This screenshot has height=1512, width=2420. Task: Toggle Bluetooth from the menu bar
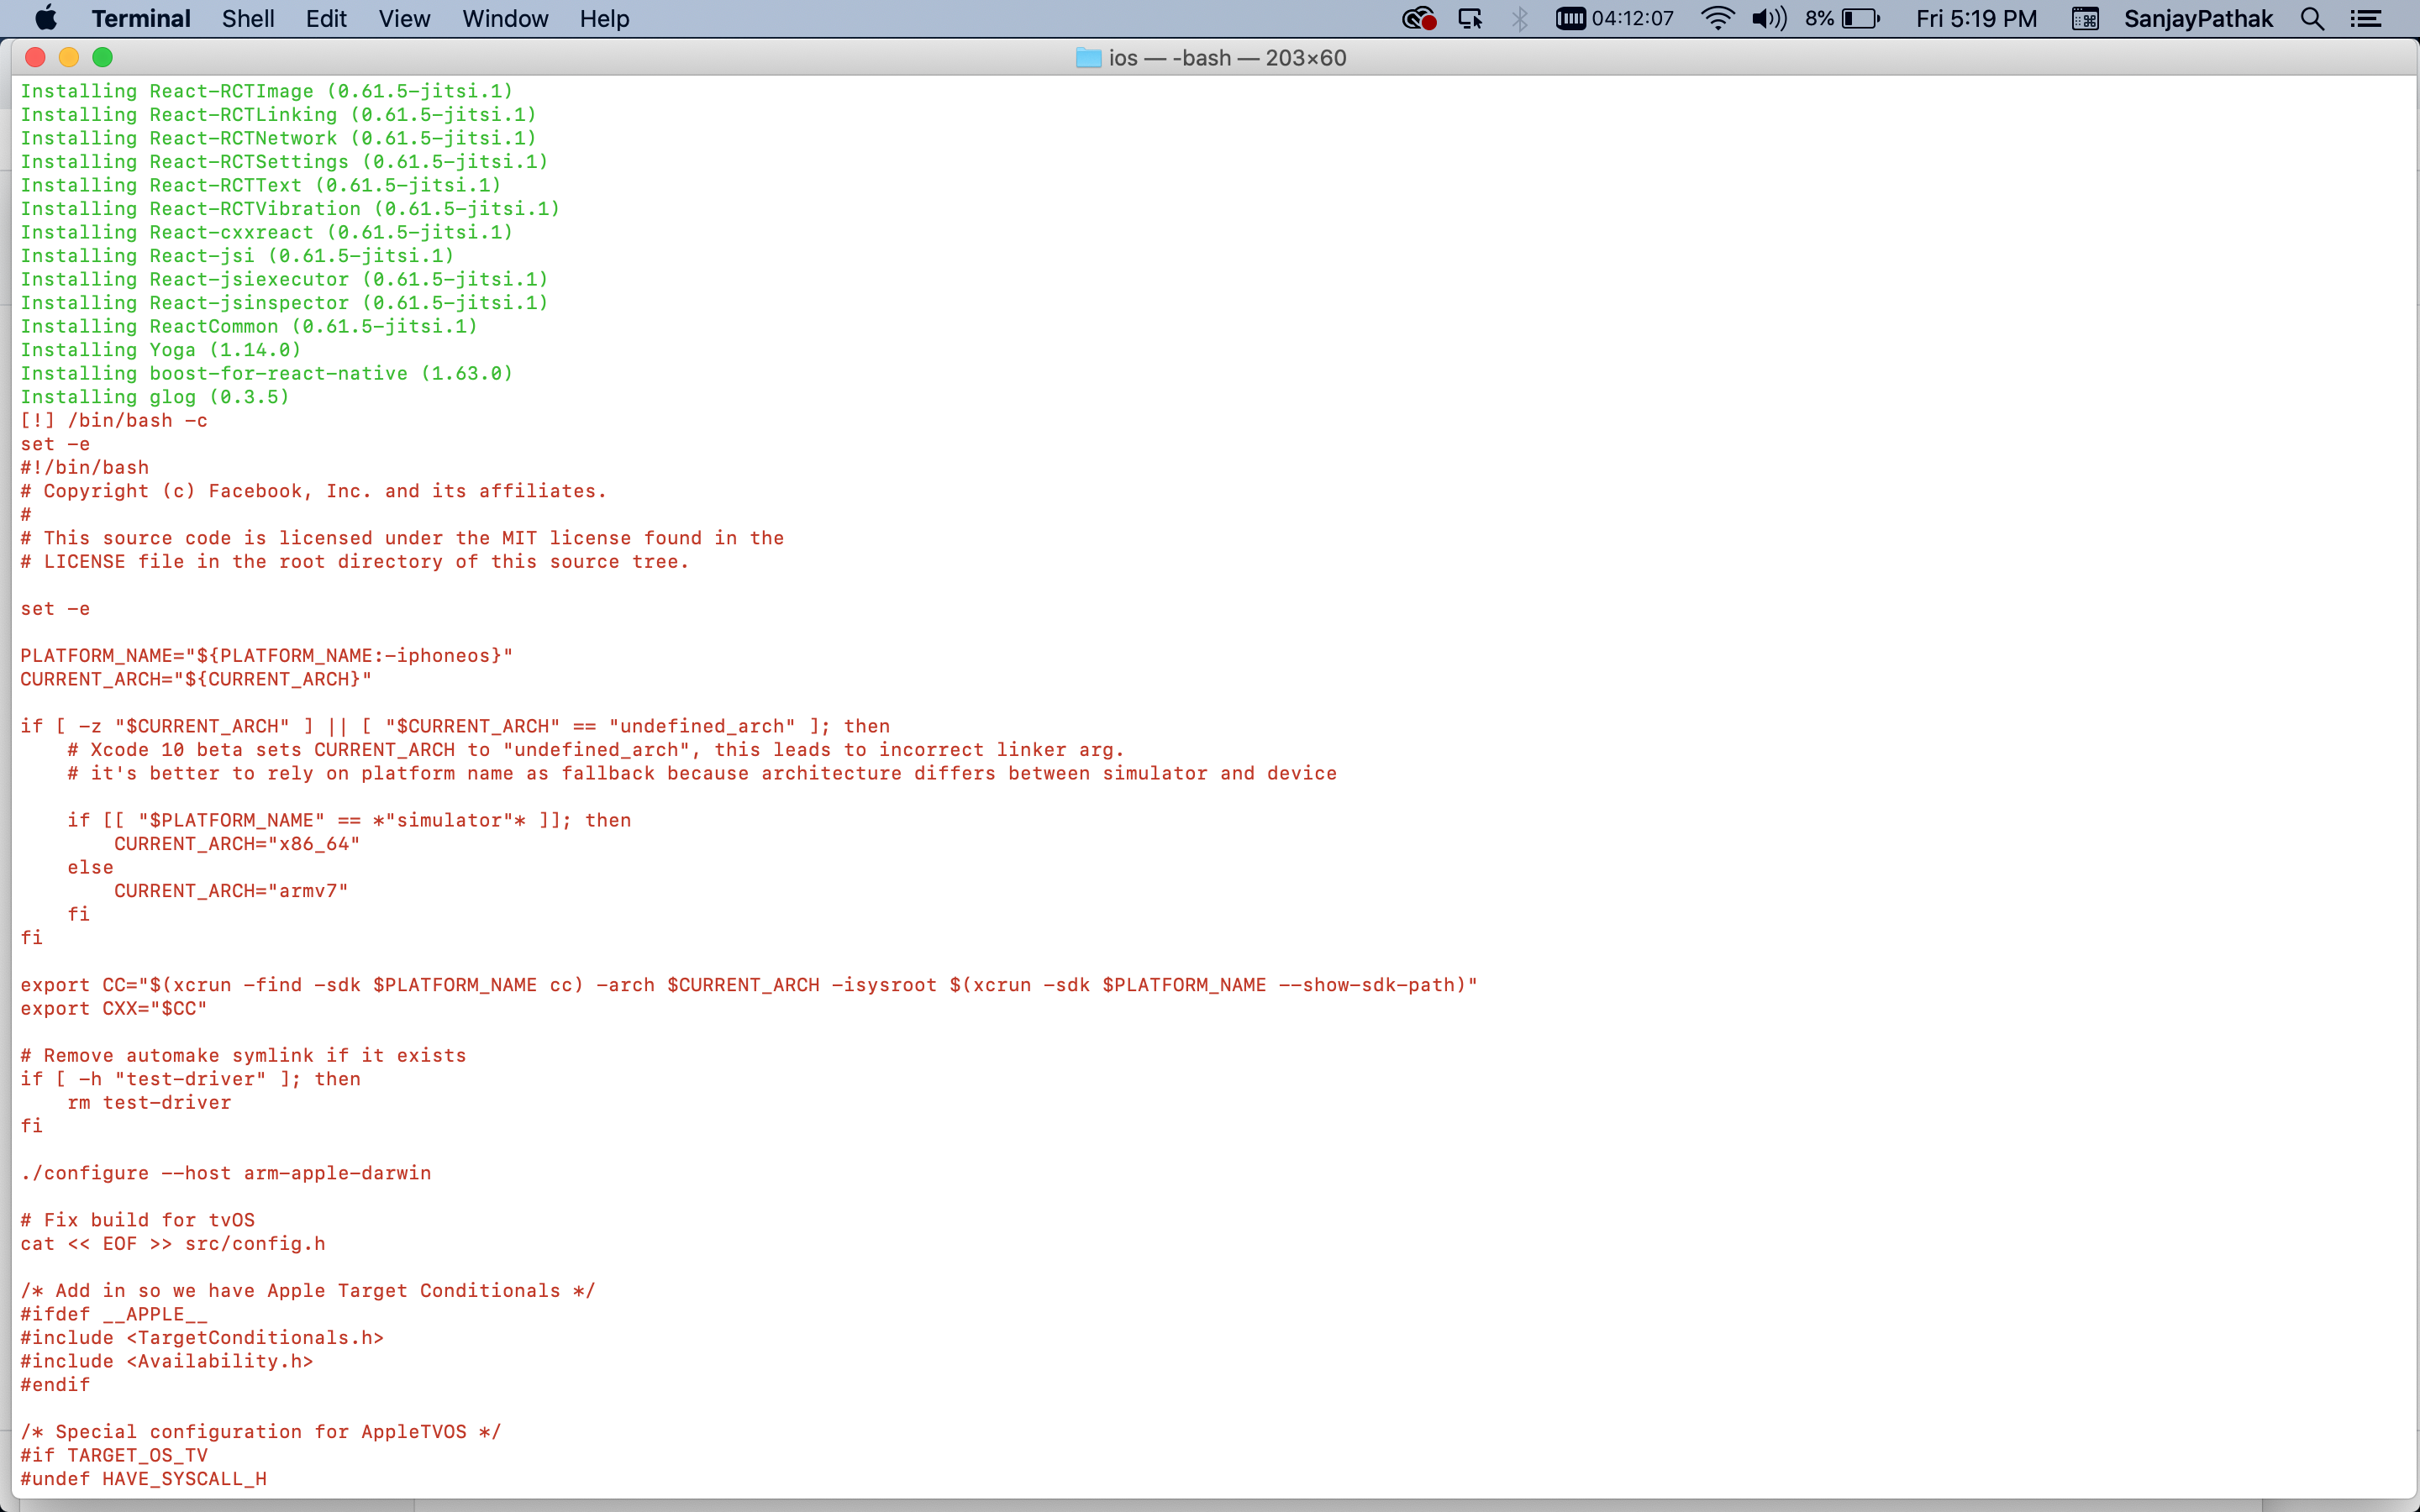click(1519, 18)
